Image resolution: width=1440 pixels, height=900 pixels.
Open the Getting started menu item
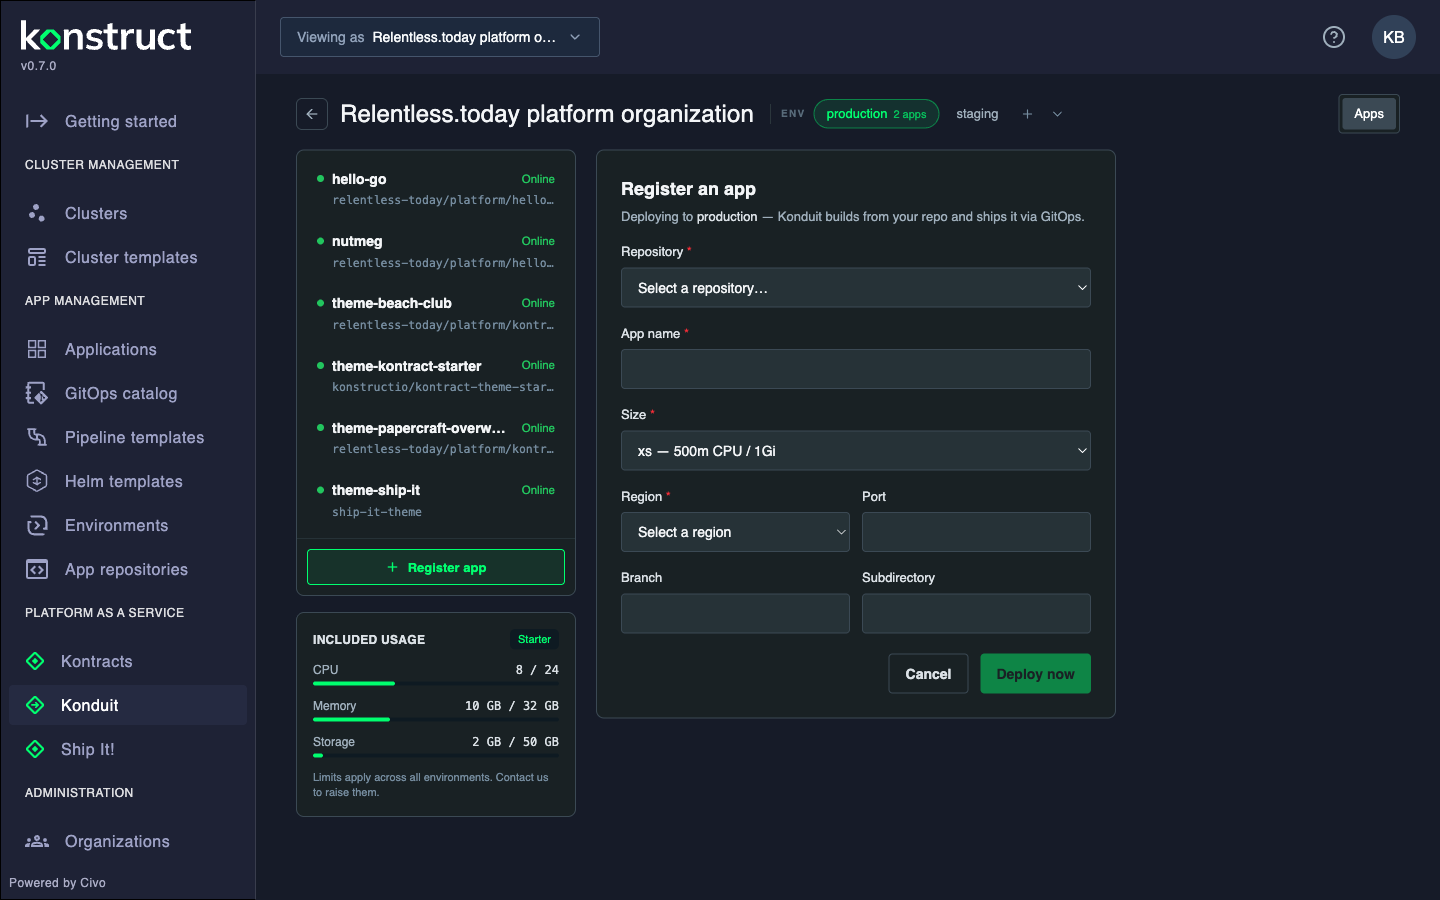tap(128, 121)
